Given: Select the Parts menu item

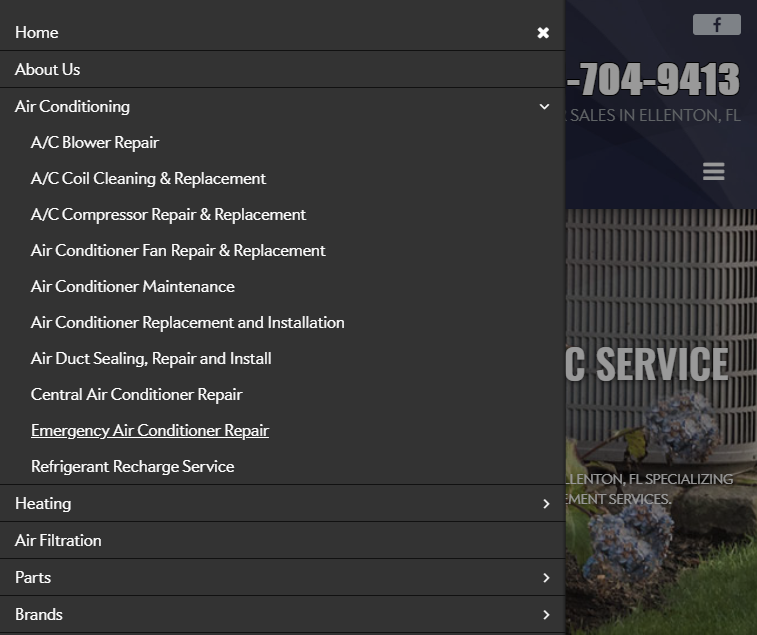Looking at the screenshot, I should pos(33,578).
